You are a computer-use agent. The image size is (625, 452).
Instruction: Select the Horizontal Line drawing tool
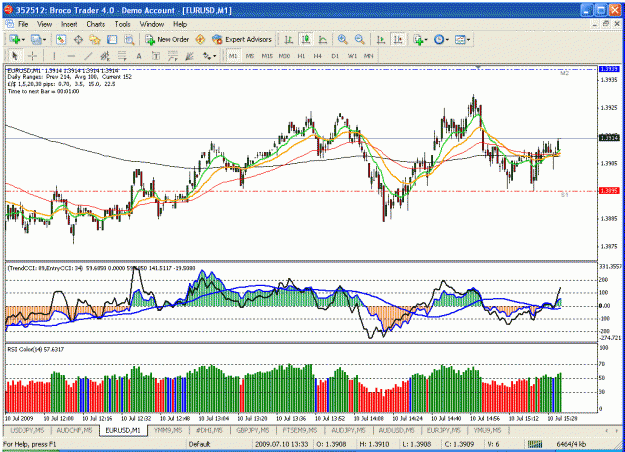[x=71, y=56]
